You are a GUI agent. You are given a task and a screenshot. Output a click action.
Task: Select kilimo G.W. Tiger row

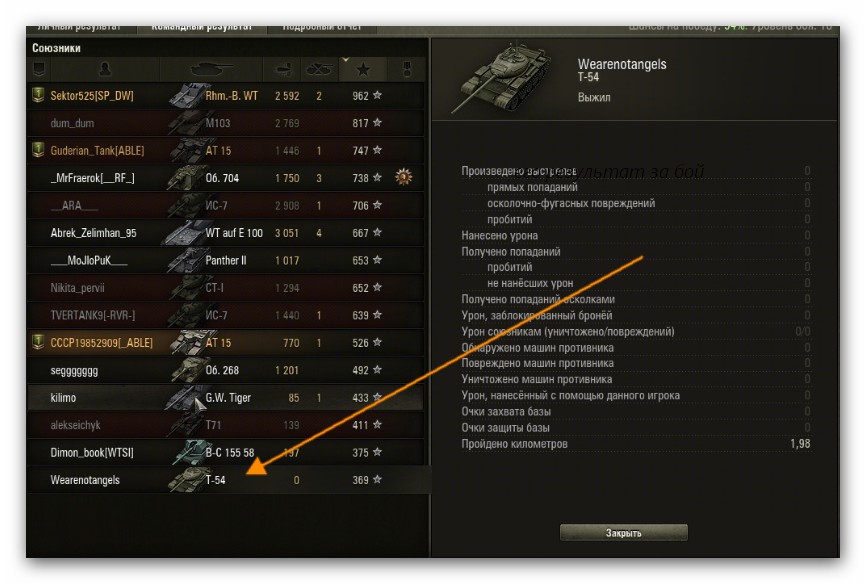226,397
